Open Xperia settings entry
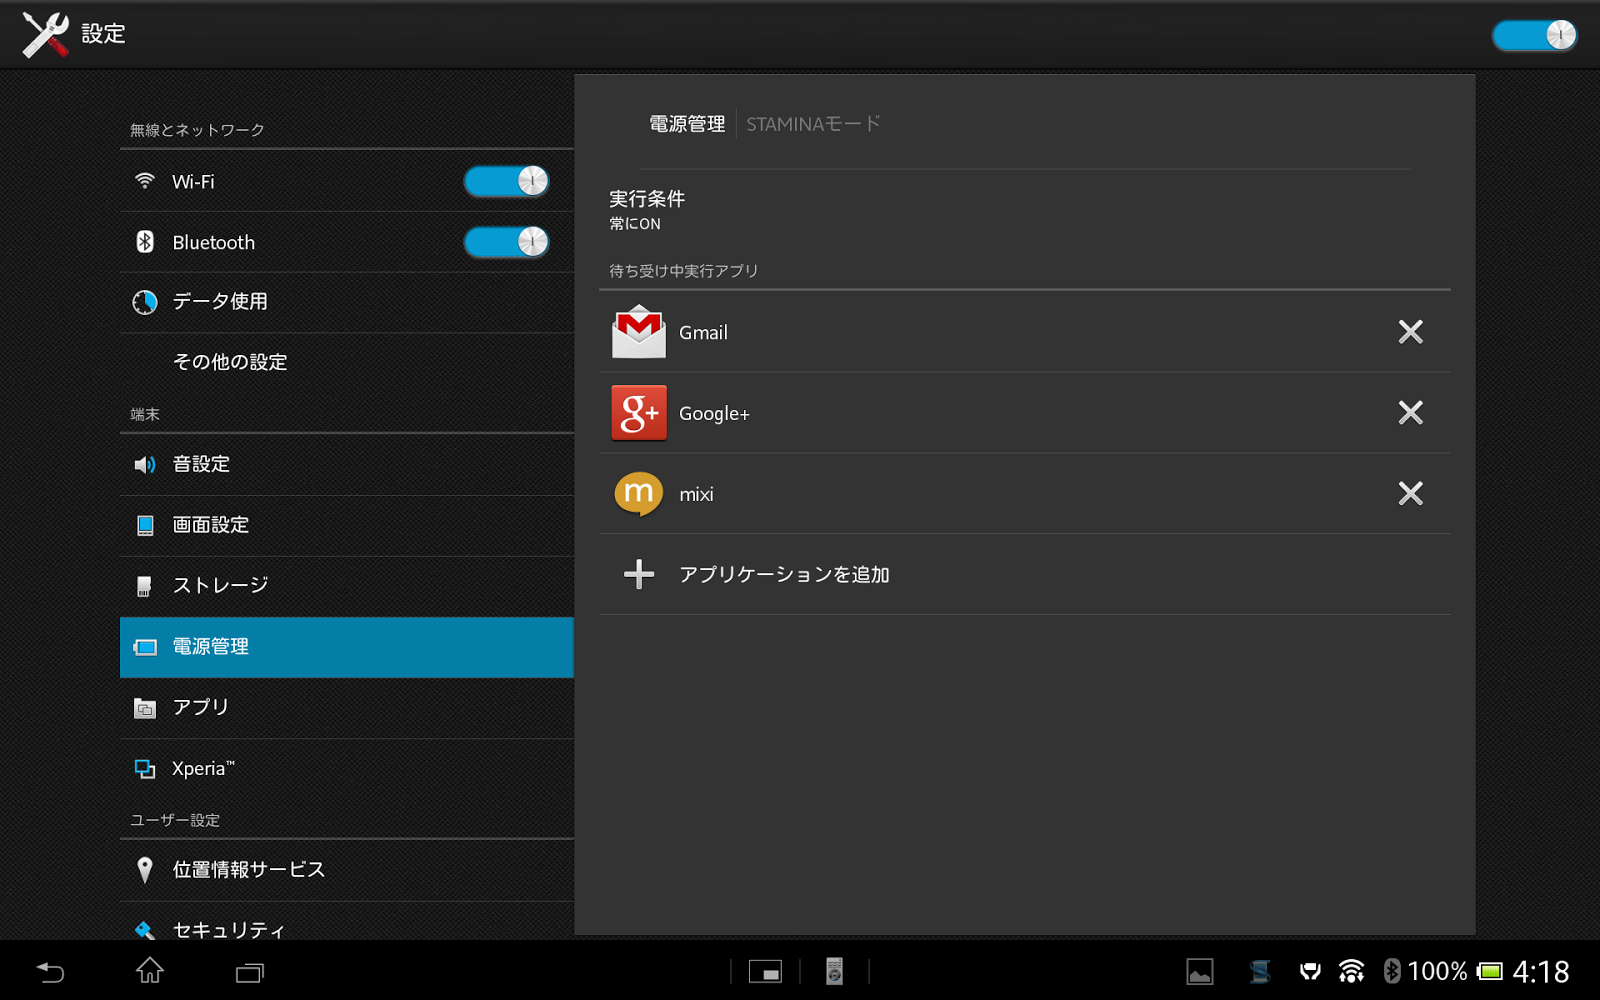1600x1000 pixels. 346,768
